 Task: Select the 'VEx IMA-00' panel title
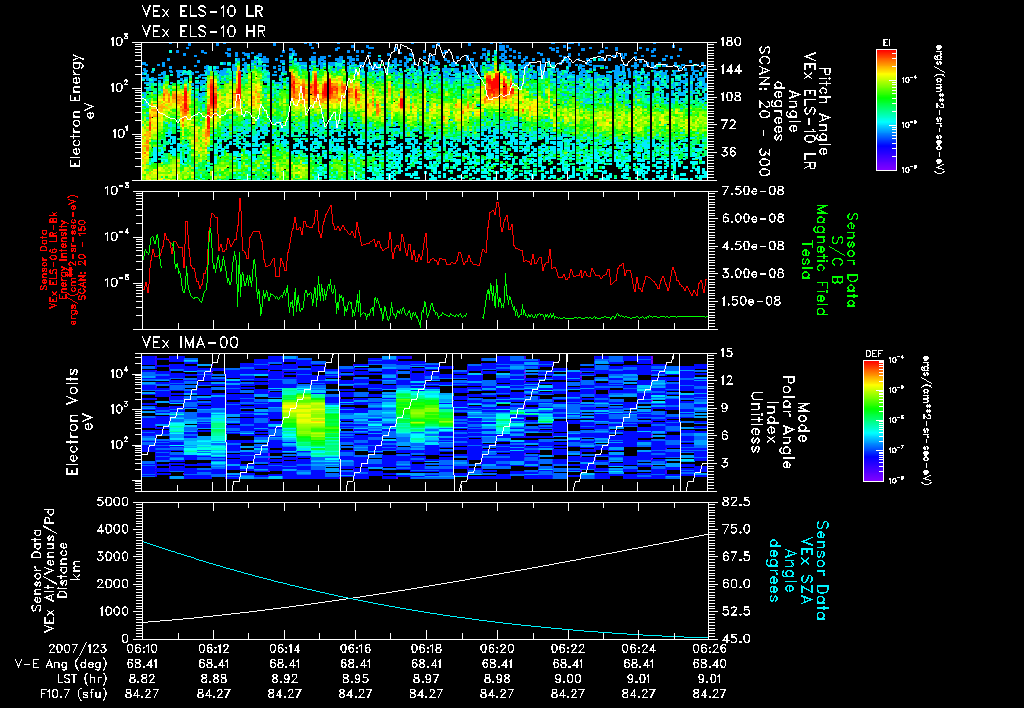190,343
